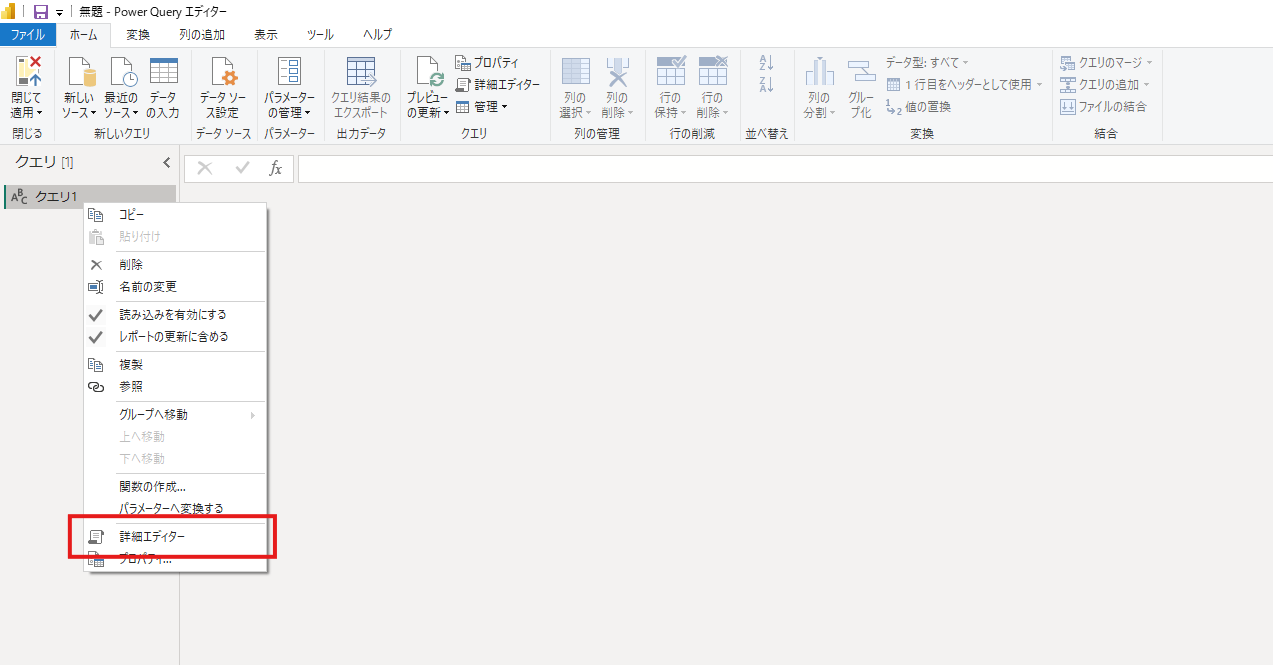Choose Delete (削除) in the context menu

pyautogui.click(x=176, y=265)
